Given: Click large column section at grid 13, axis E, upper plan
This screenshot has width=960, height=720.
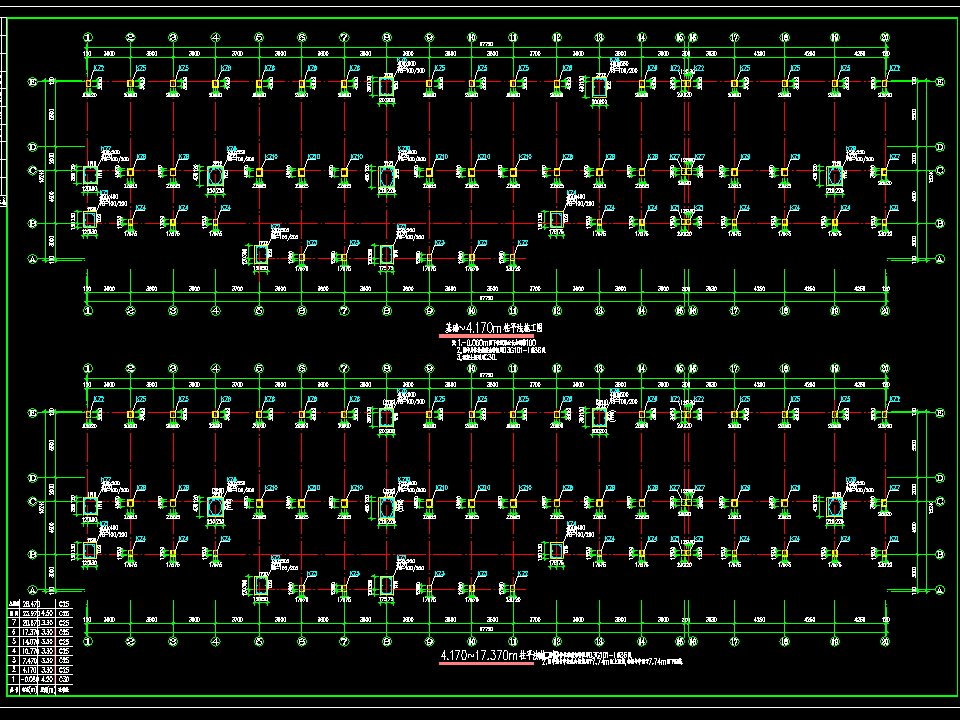Looking at the screenshot, I should [x=599, y=88].
